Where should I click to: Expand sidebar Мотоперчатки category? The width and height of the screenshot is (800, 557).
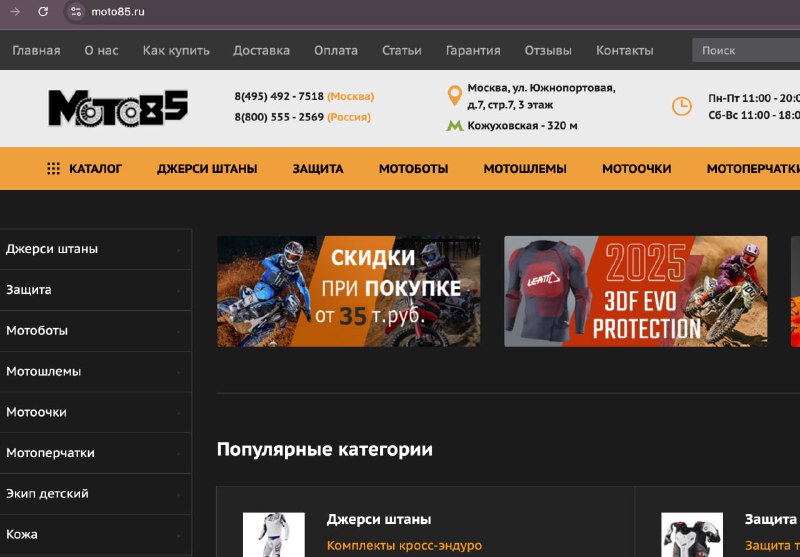[x=95, y=453]
